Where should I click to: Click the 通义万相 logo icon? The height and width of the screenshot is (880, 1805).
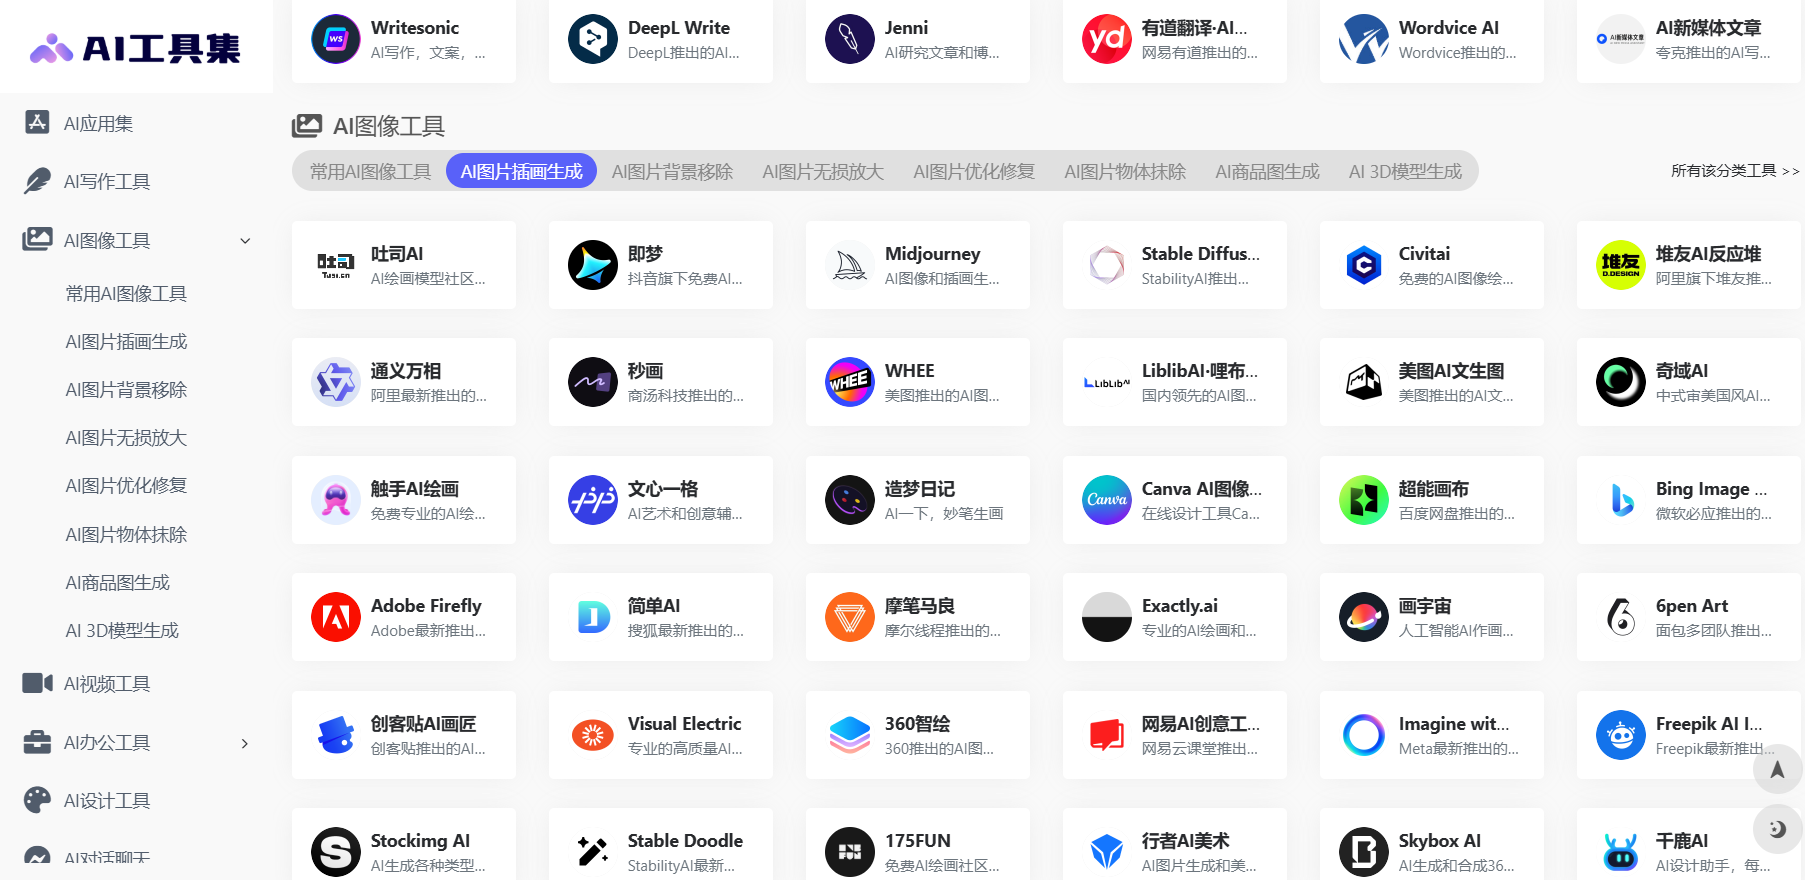tap(336, 382)
